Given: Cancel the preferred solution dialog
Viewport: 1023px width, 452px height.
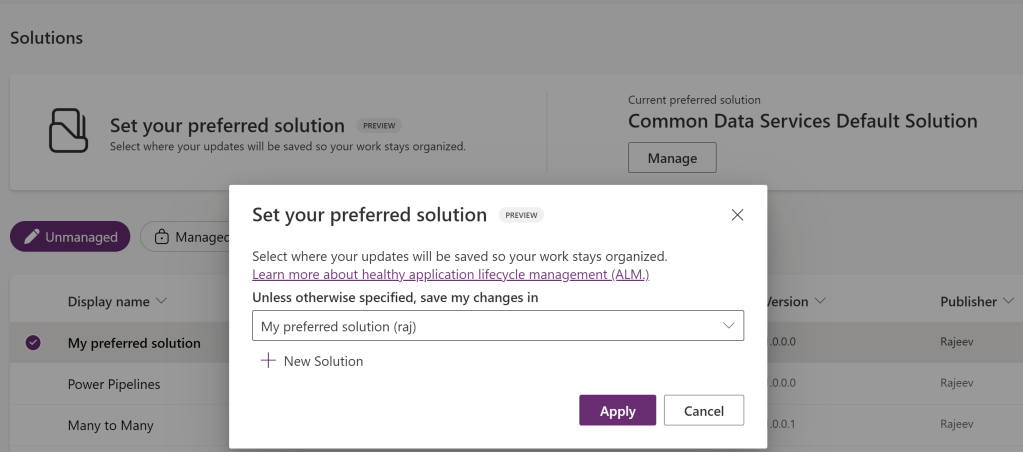Looking at the screenshot, I should click(x=703, y=411).
